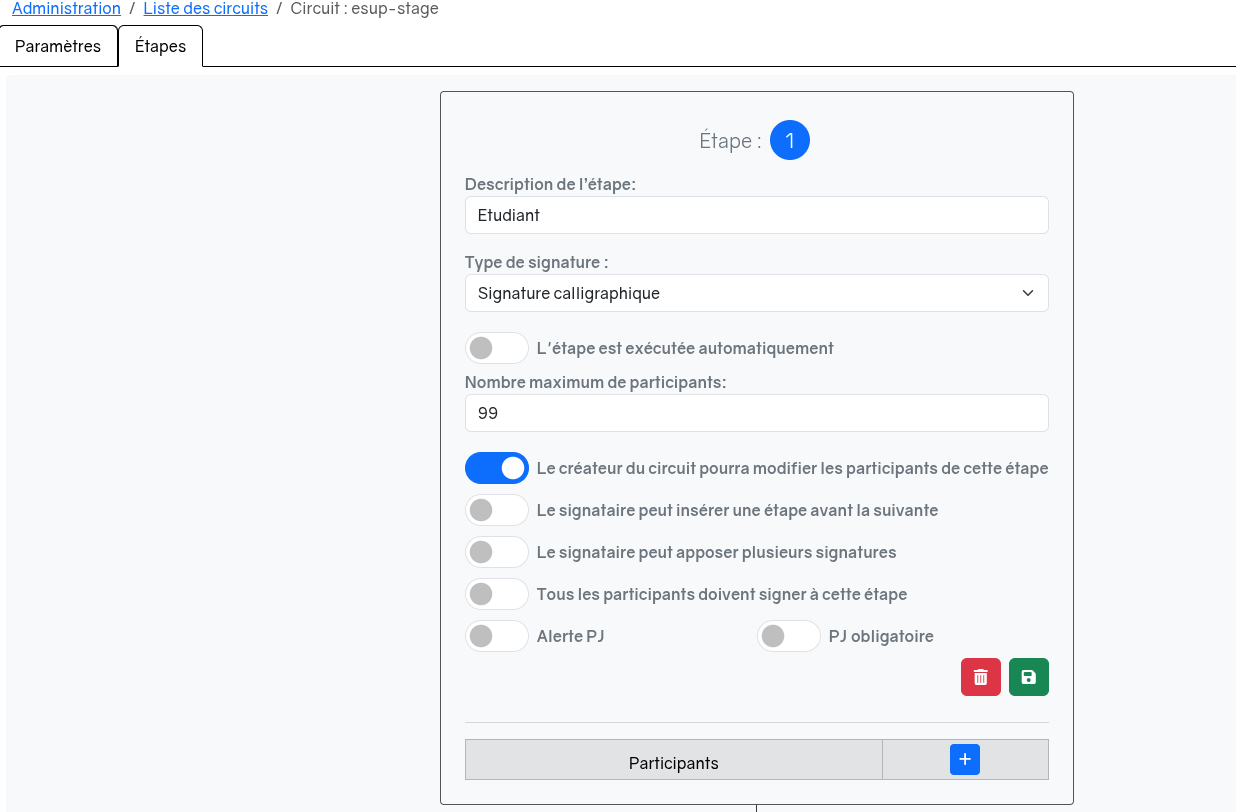Enable multiple signatures per signer switch

point(496,552)
